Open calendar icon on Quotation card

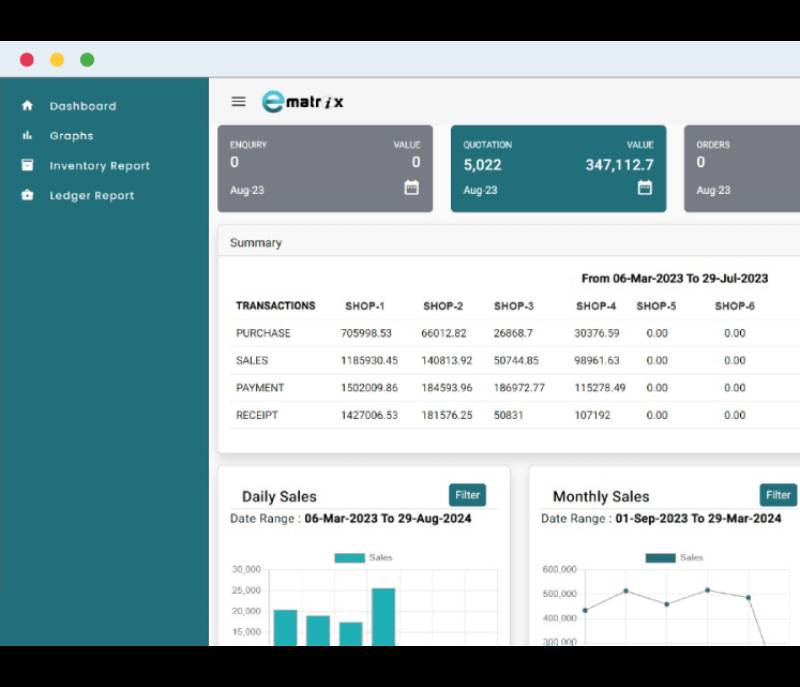pyautogui.click(x=645, y=188)
